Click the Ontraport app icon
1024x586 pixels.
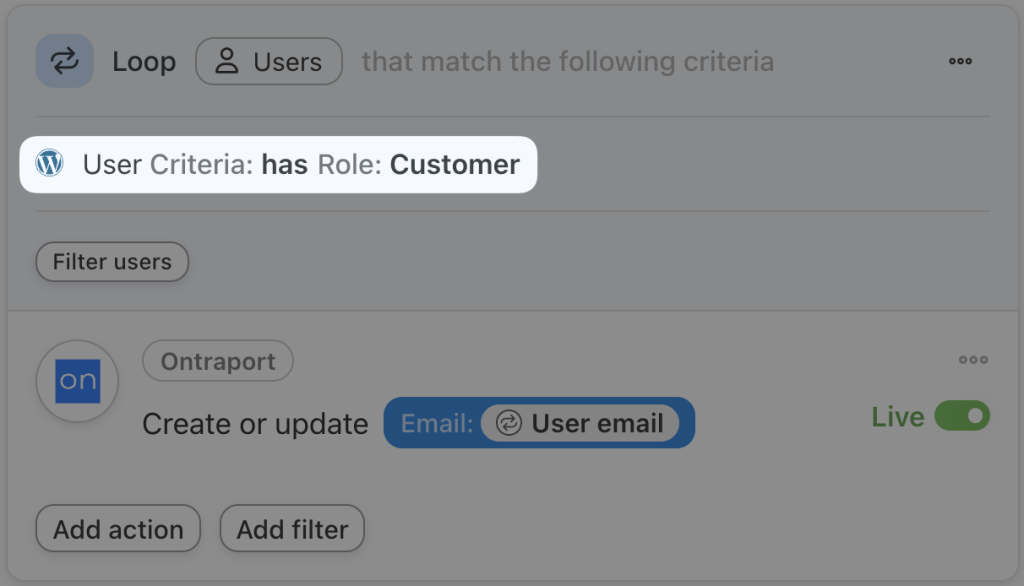[x=77, y=381]
